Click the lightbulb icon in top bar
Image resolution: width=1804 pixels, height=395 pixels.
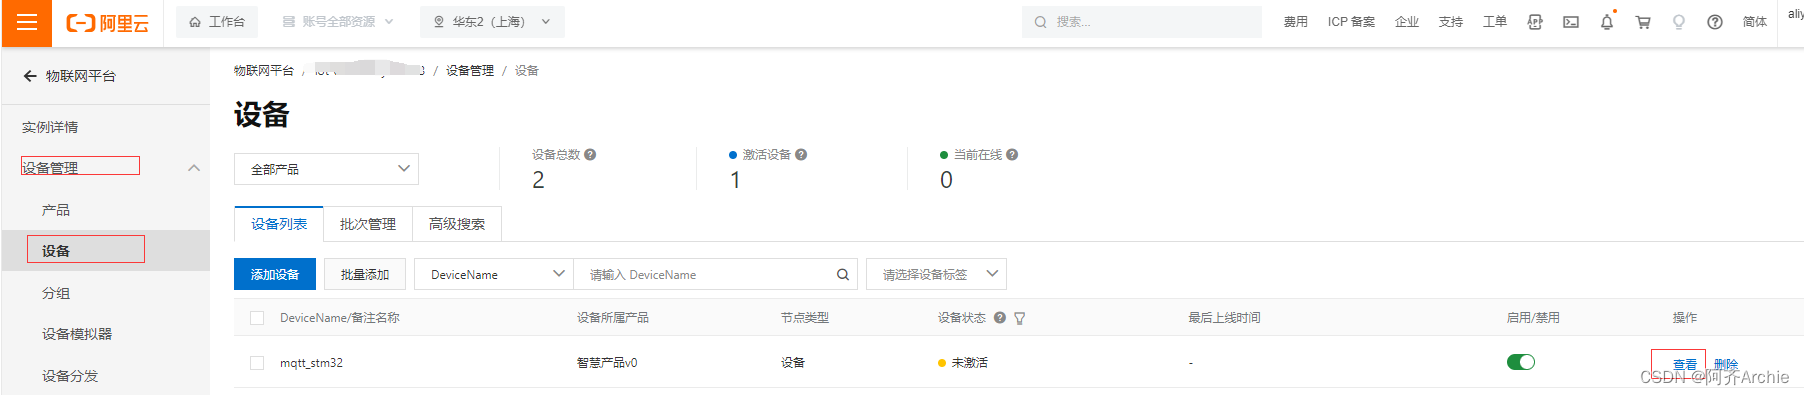click(x=1679, y=22)
